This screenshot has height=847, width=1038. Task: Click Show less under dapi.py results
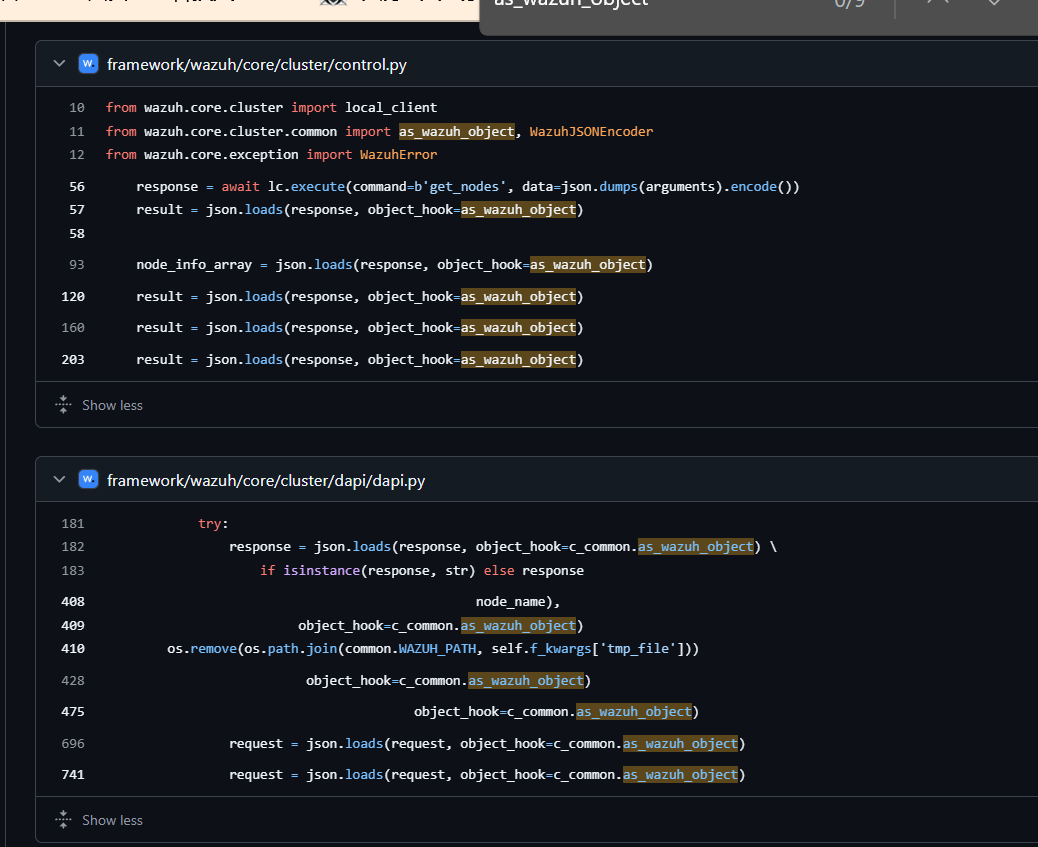point(112,820)
